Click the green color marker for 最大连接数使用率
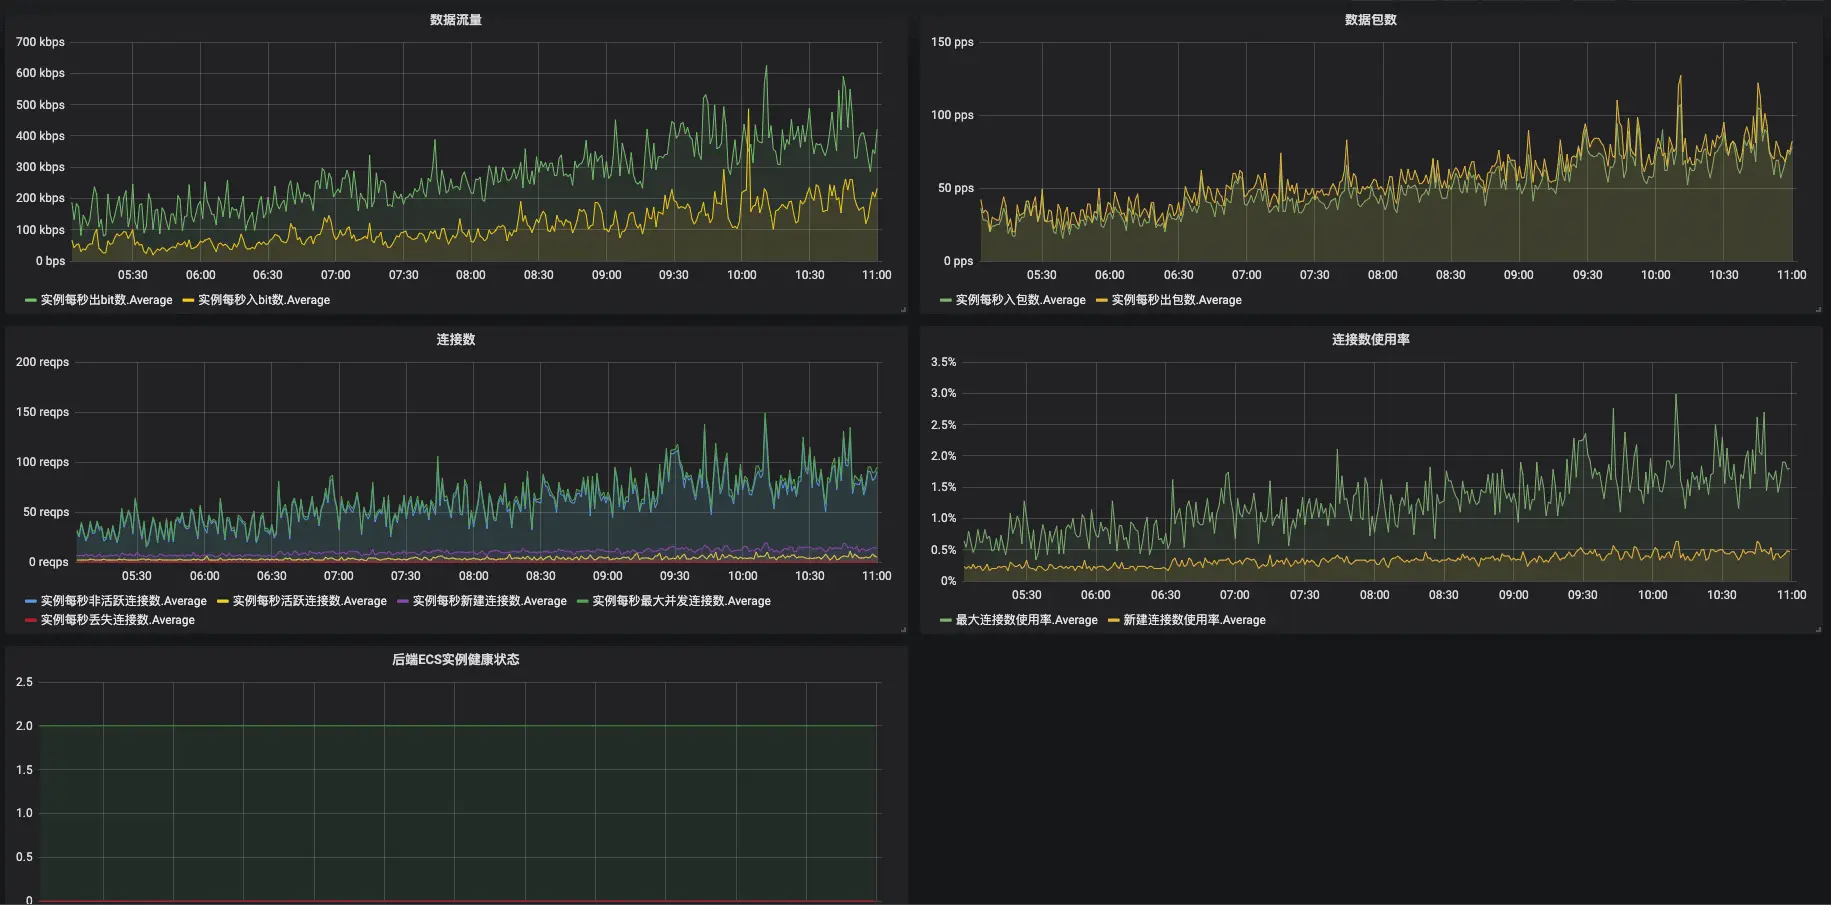Image resolution: width=1831 pixels, height=905 pixels. (x=946, y=620)
